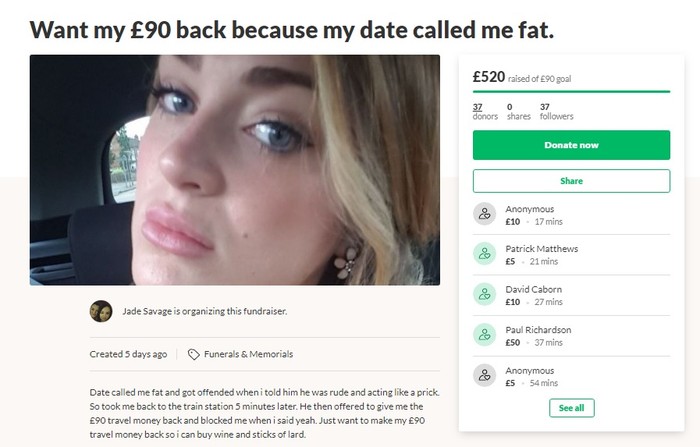Click the organizer's profile picture
Viewport: 700px width, 447px height.
[x=100, y=311]
